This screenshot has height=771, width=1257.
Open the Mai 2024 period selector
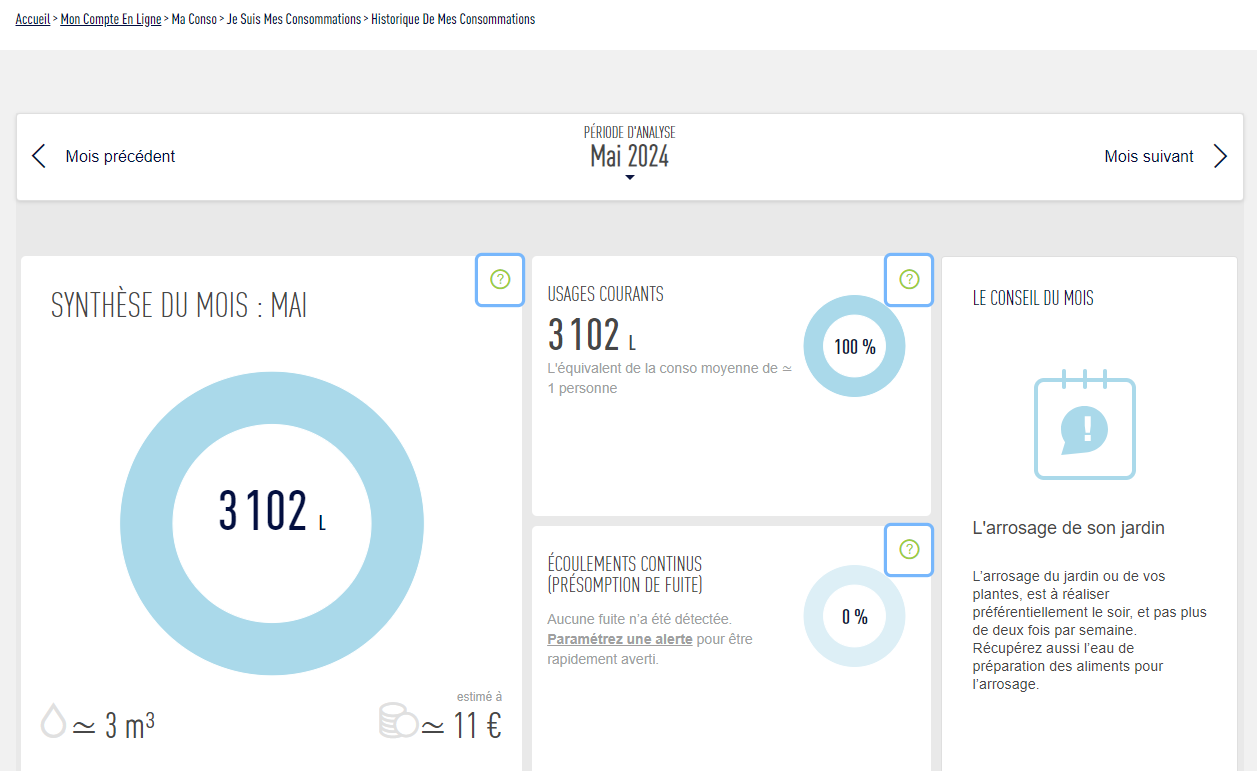pos(629,156)
